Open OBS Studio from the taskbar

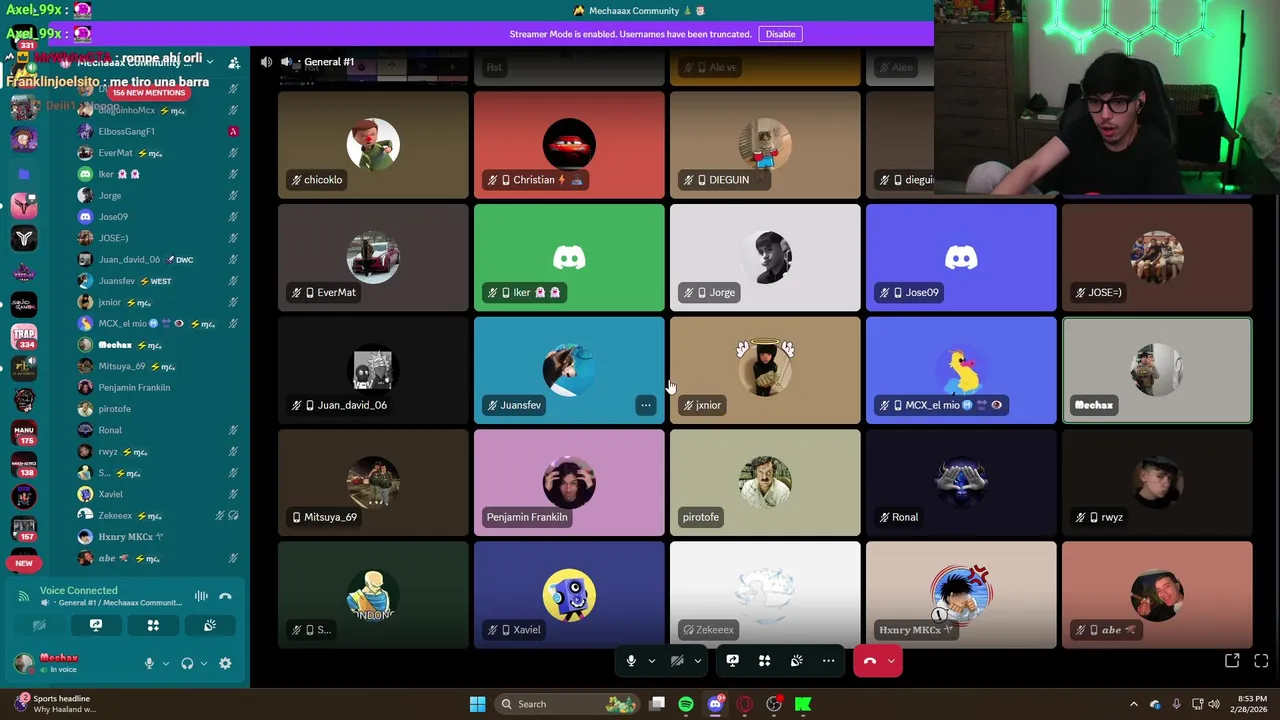773,704
